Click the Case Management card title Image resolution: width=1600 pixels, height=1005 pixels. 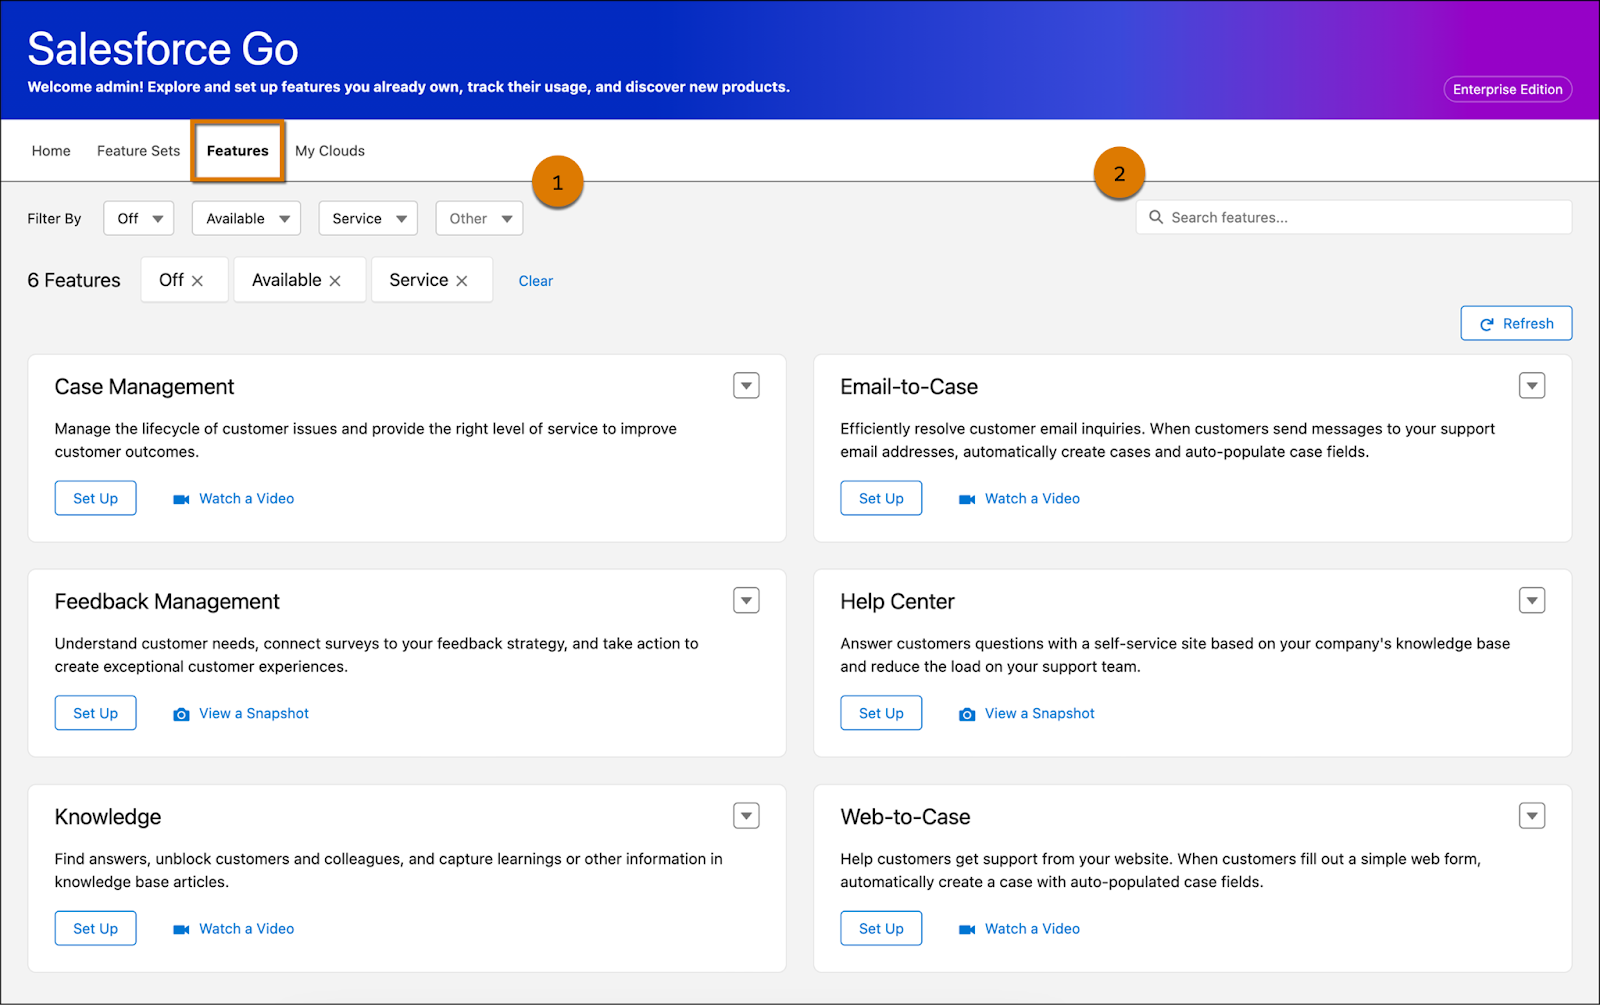[144, 387]
